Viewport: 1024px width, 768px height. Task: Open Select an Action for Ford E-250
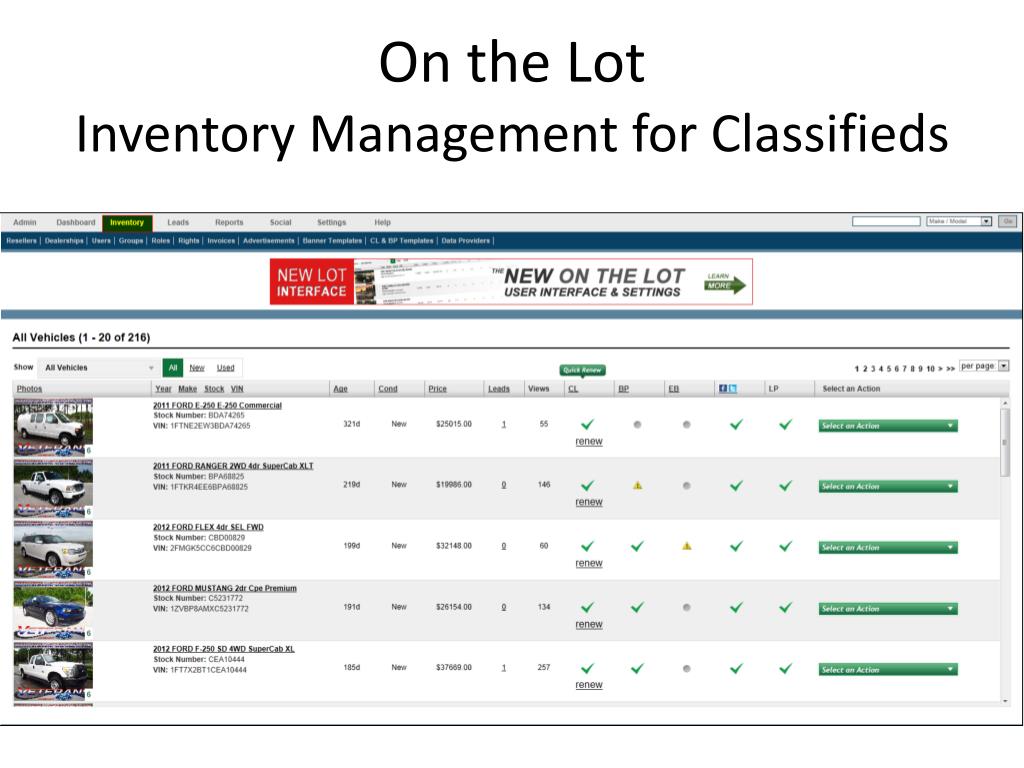888,426
